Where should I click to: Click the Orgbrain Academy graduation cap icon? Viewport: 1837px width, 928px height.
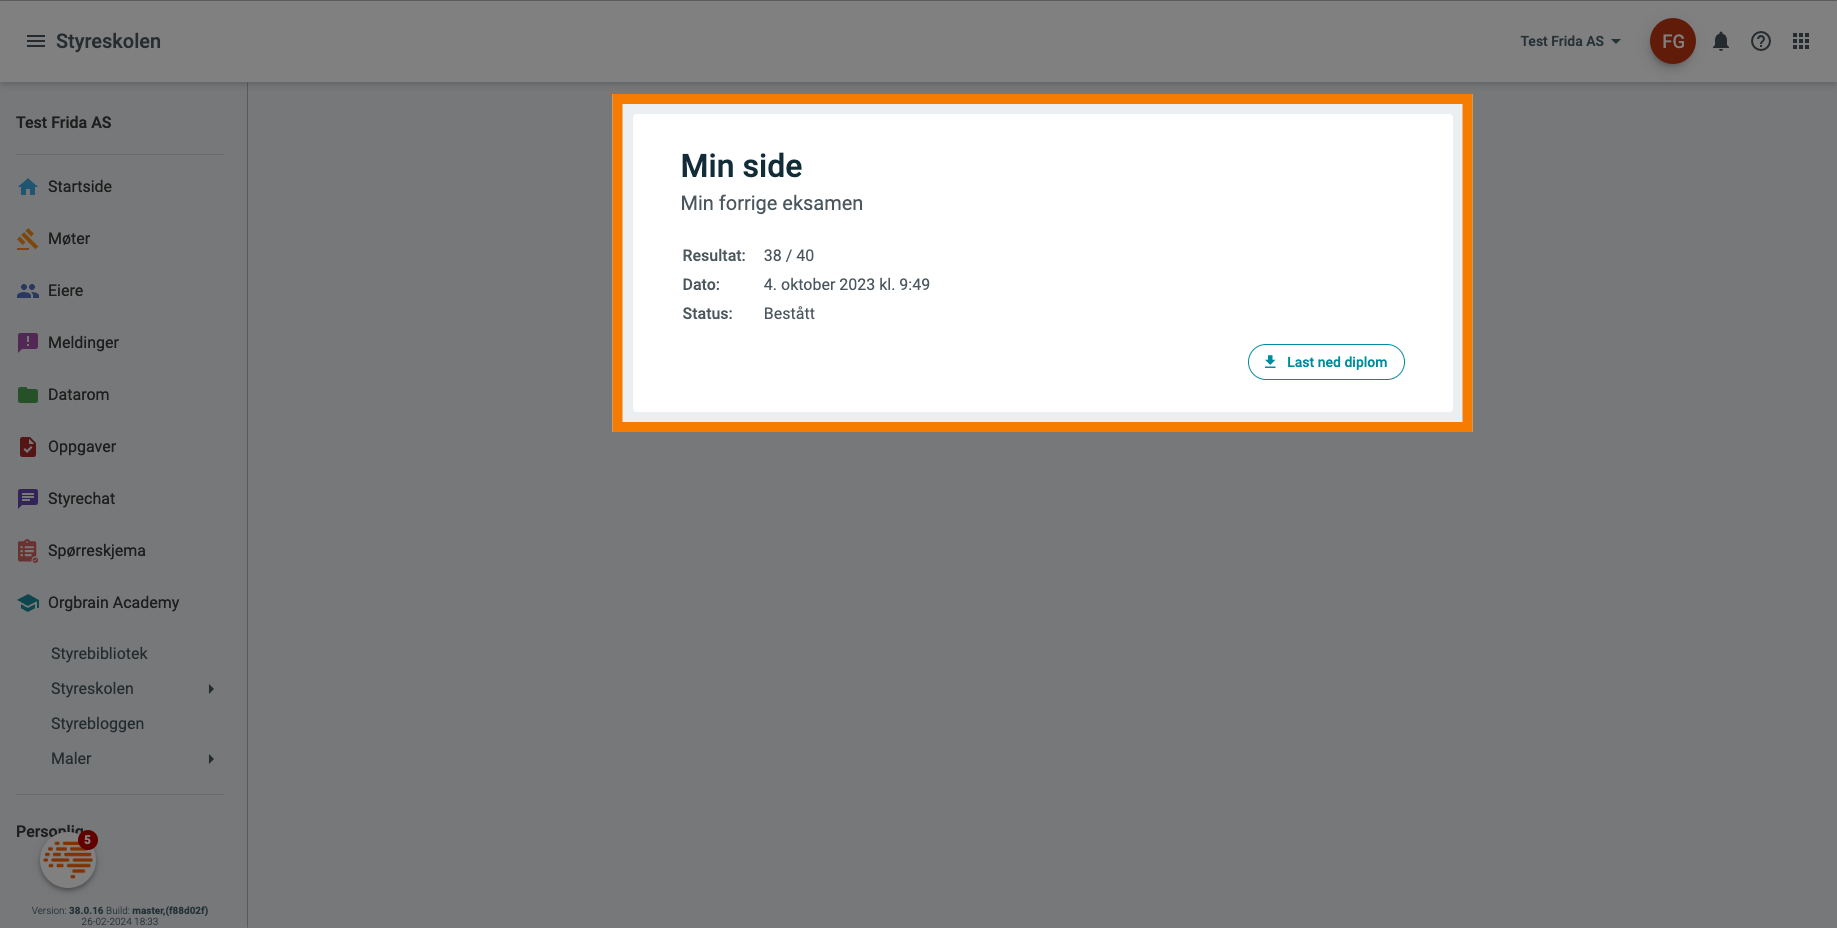click(28, 603)
